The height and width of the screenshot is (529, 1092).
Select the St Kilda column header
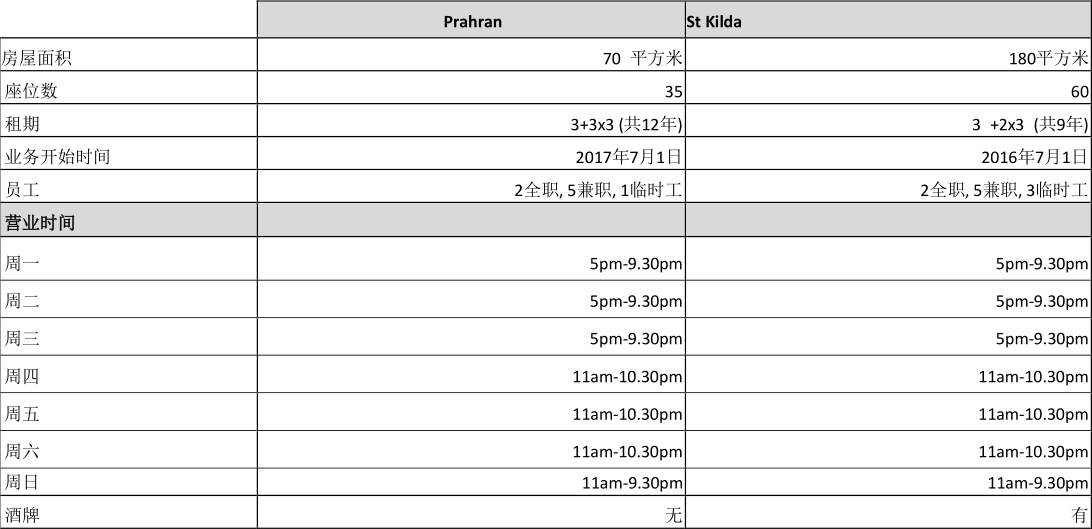click(714, 21)
